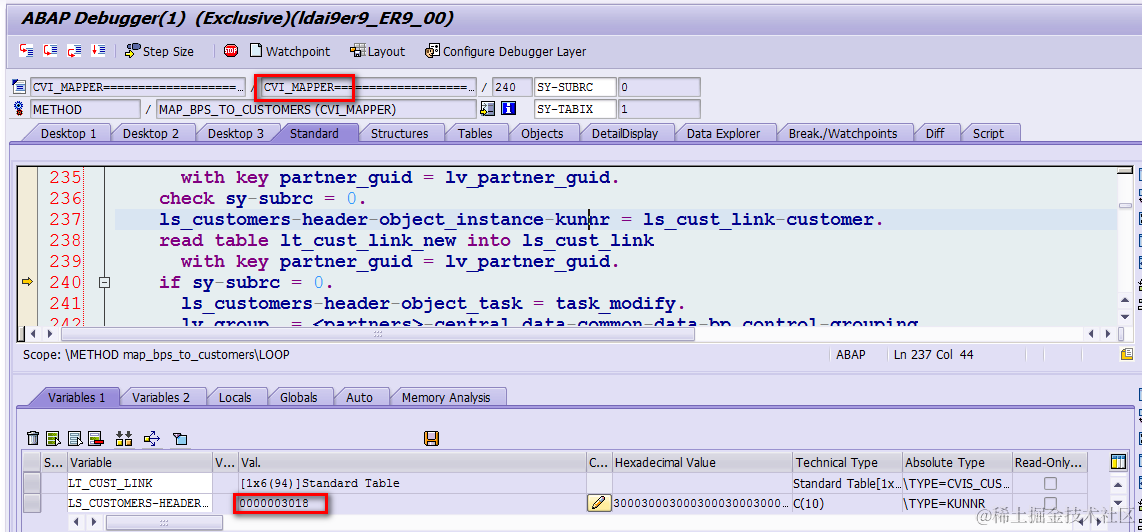Select the Tables tab

point(475,133)
